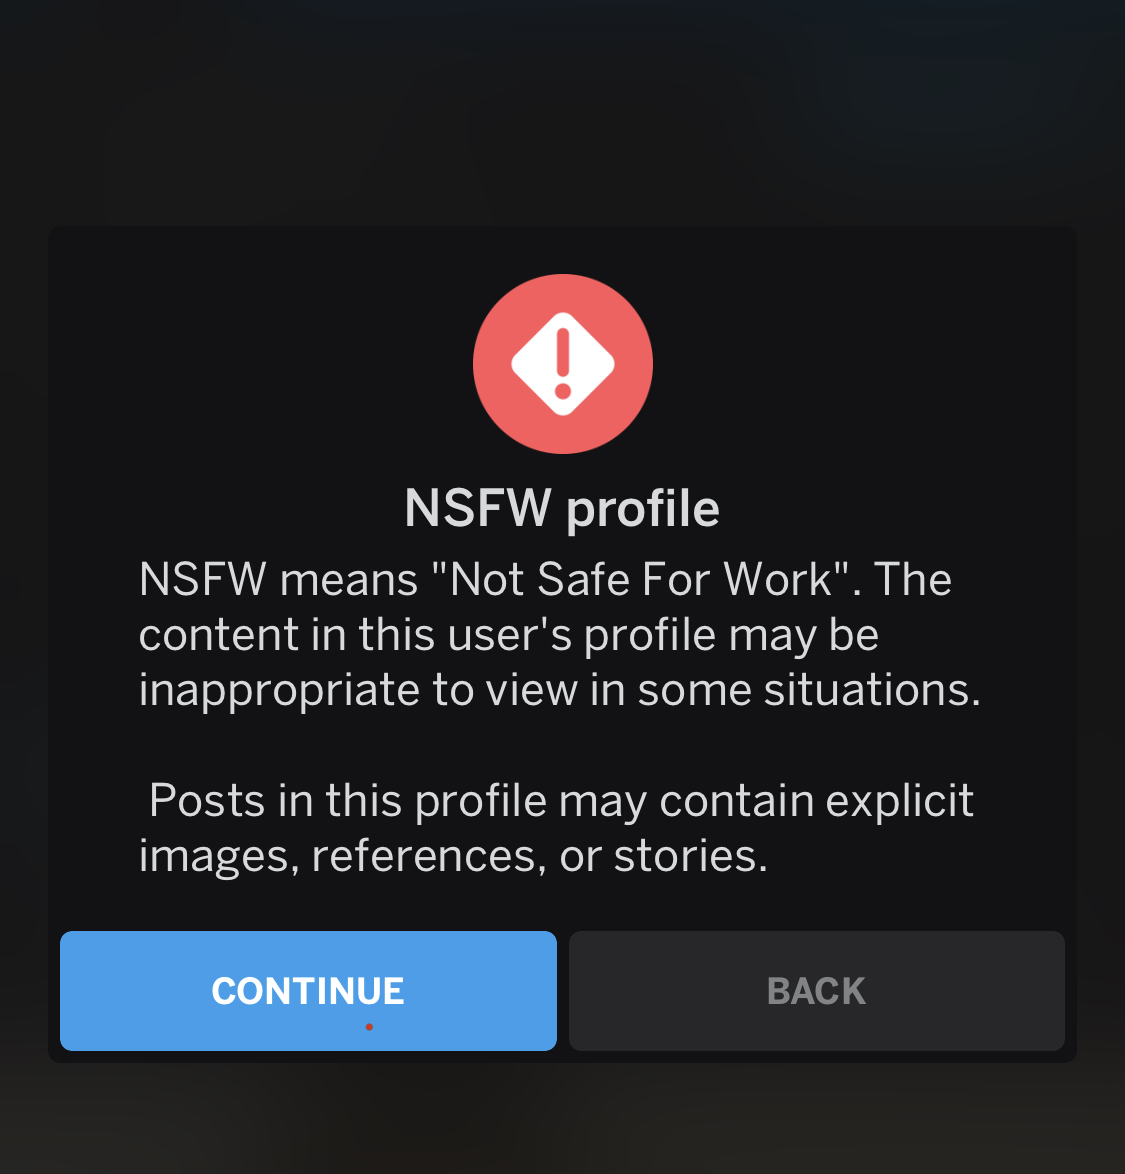Click the blurred background below the dialog

(562, 1119)
